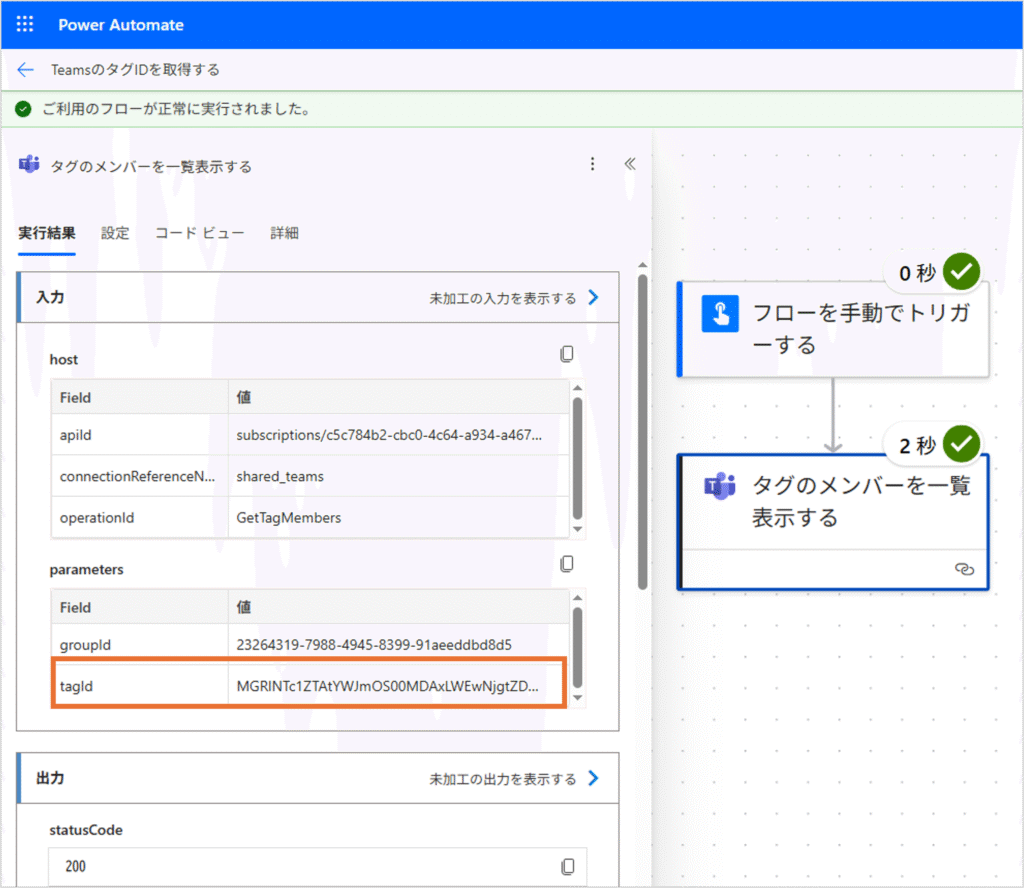Click the 出力 section header
Viewport: 1024px width, 888px height.
point(318,778)
